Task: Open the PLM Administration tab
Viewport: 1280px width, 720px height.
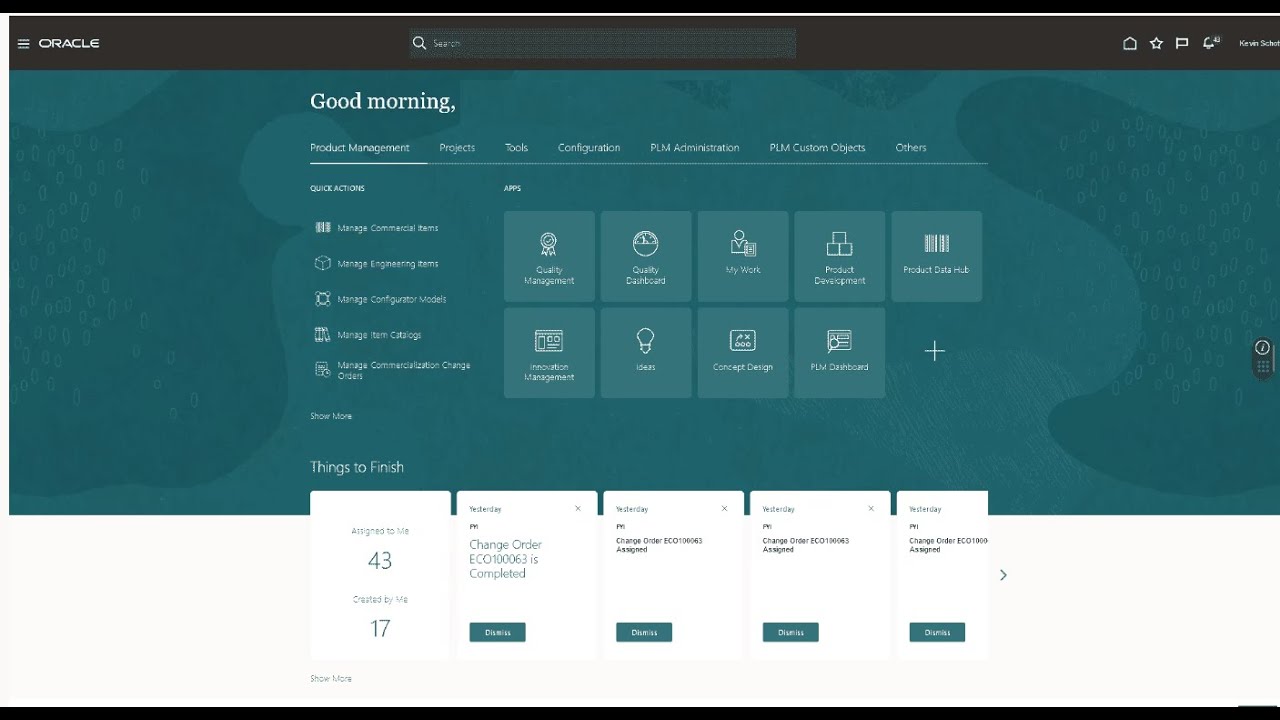Action: coord(695,148)
